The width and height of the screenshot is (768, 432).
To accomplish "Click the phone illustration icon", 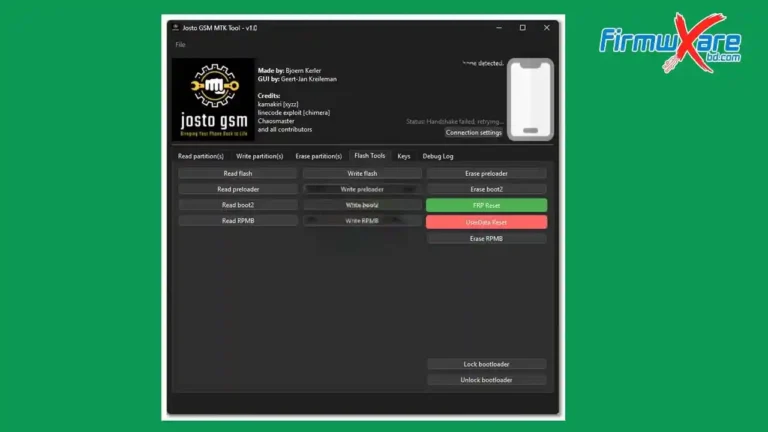I will (x=530, y=99).
